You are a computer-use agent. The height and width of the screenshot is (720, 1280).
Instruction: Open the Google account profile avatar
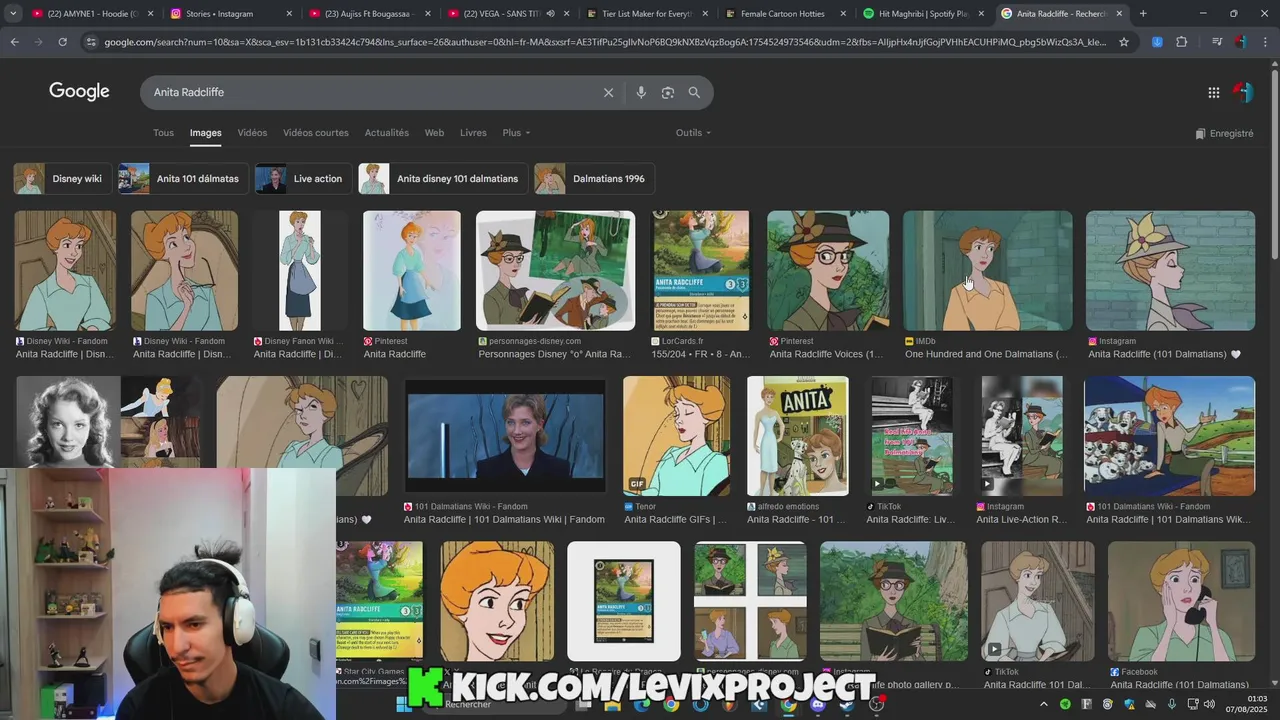[x=1243, y=92]
